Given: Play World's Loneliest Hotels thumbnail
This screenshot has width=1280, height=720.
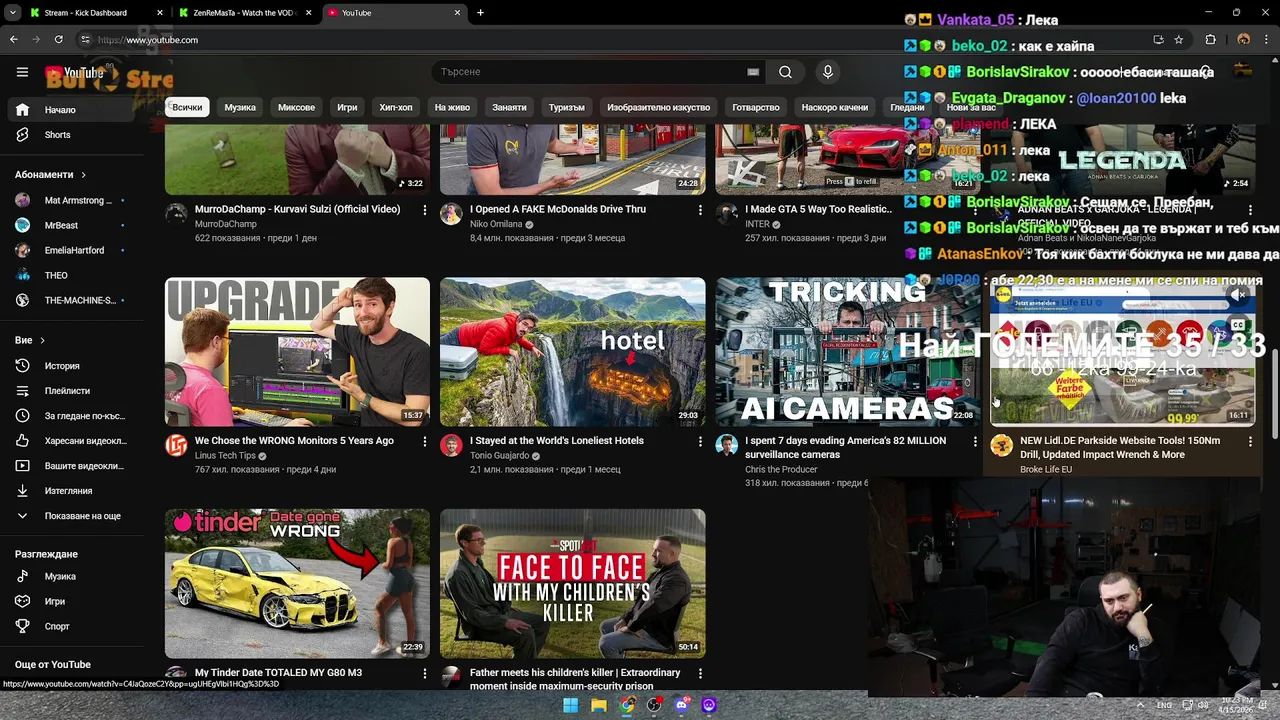Looking at the screenshot, I should click(x=572, y=352).
